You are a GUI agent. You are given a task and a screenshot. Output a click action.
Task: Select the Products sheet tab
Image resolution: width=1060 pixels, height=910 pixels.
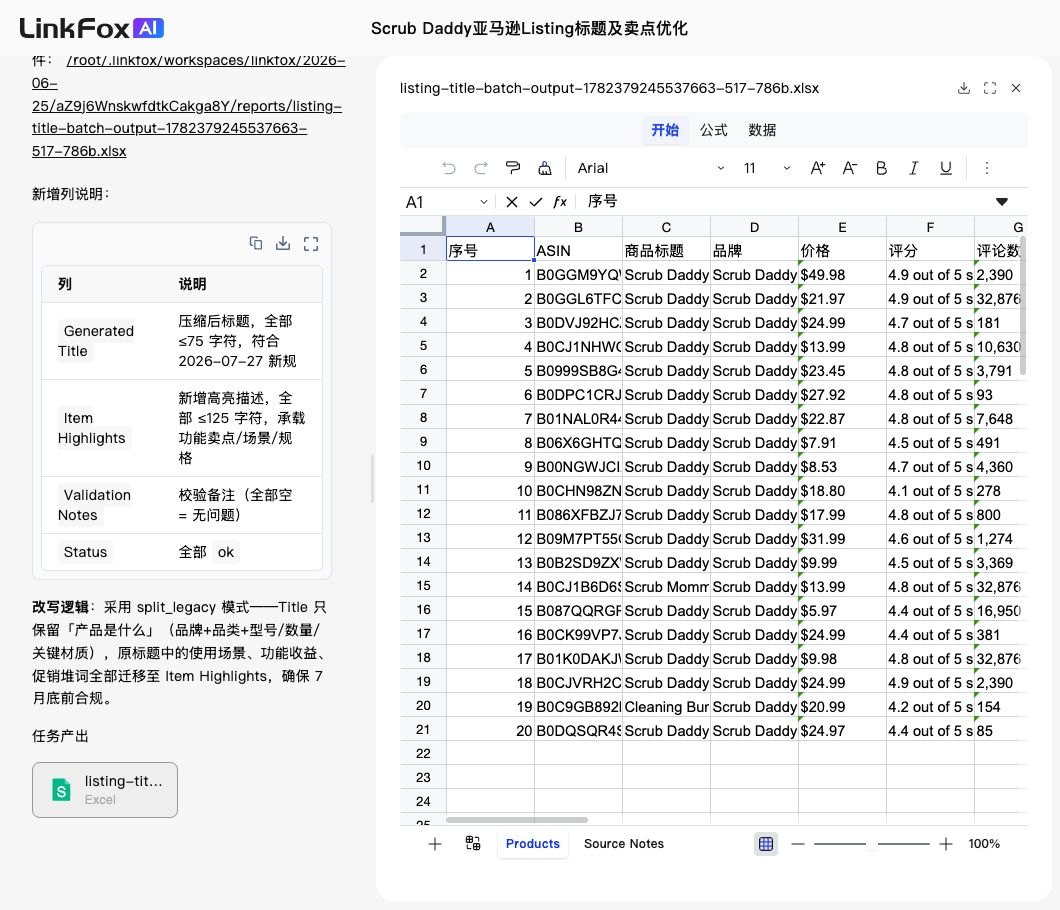coord(533,843)
